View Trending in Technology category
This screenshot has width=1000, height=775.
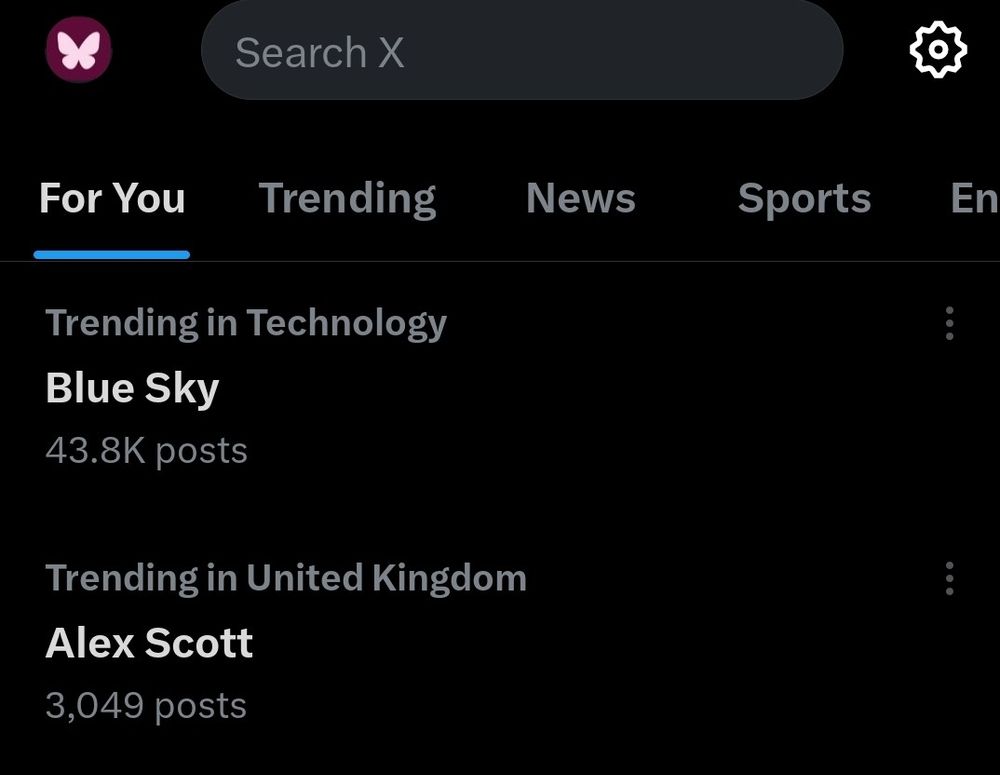click(245, 323)
